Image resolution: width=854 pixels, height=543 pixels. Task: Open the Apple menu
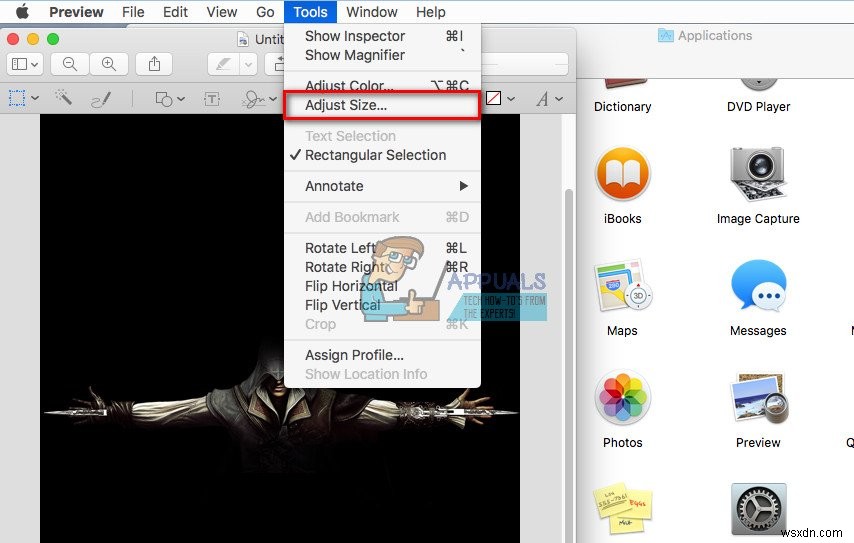tap(22, 11)
